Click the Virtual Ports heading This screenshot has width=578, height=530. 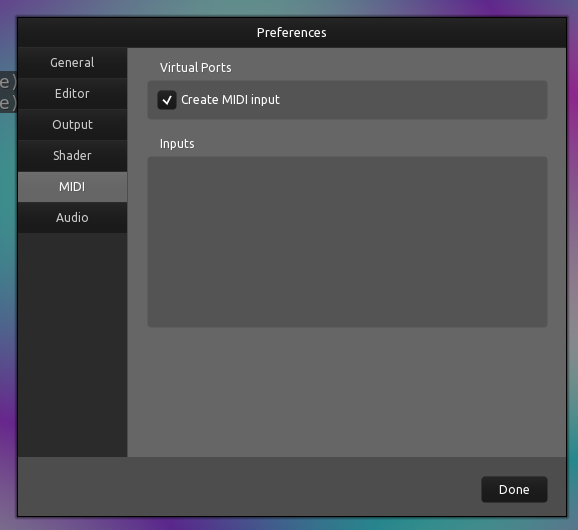coord(195,67)
